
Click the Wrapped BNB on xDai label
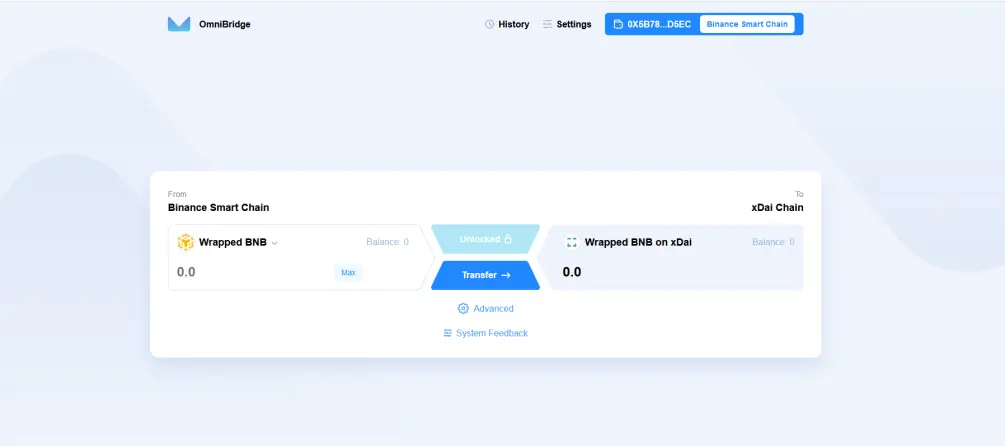tap(638, 242)
